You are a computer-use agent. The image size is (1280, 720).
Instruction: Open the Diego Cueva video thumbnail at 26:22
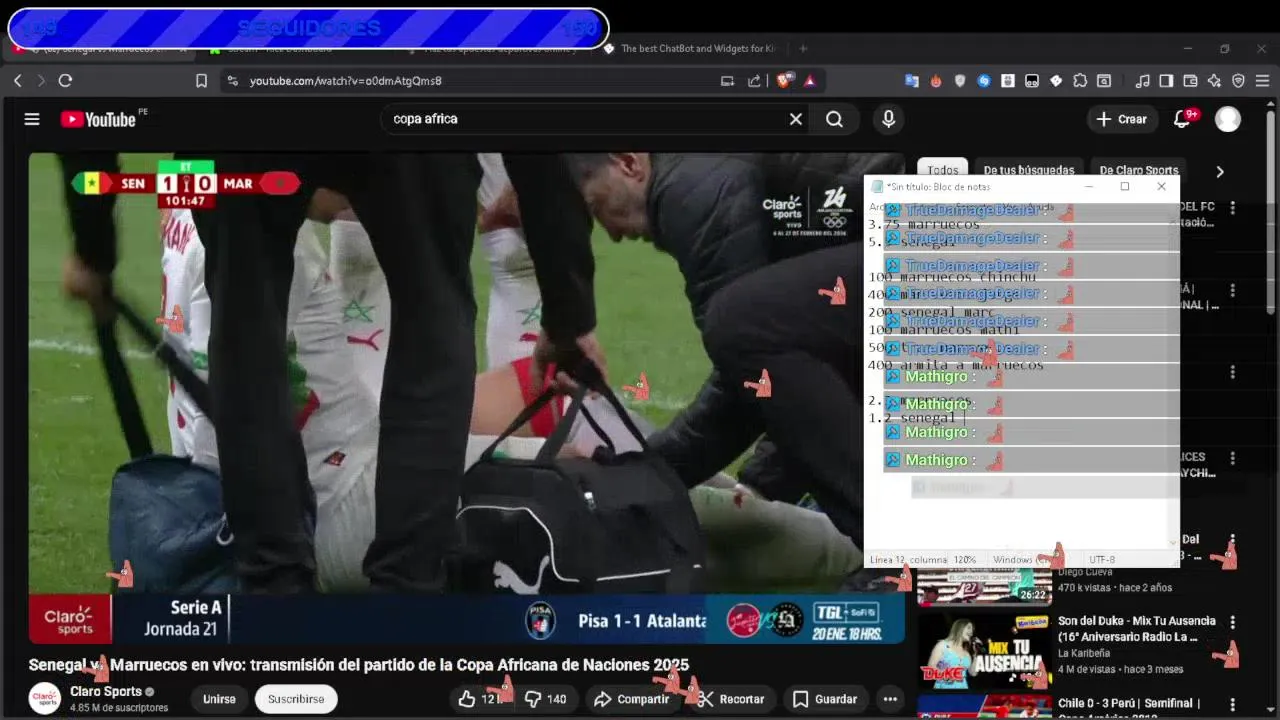(x=984, y=586)
